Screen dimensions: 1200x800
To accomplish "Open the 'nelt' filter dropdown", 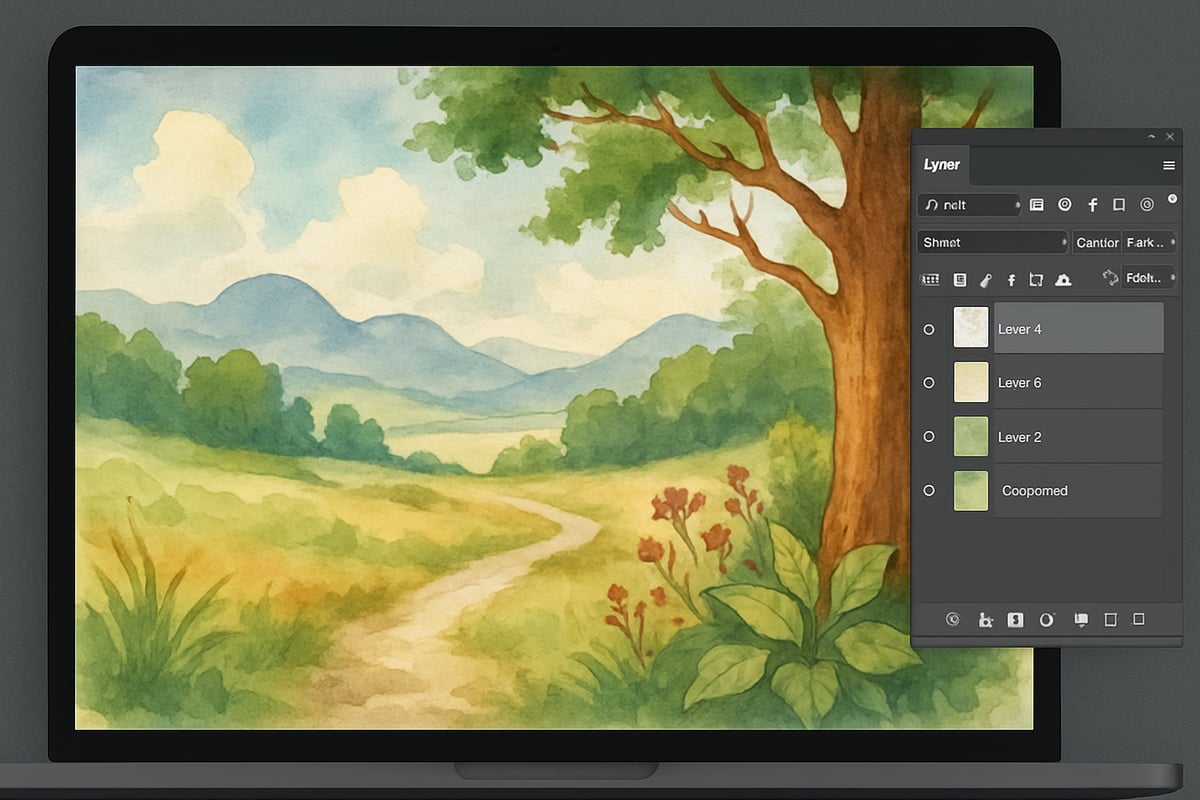I will [x=968, y=204].
